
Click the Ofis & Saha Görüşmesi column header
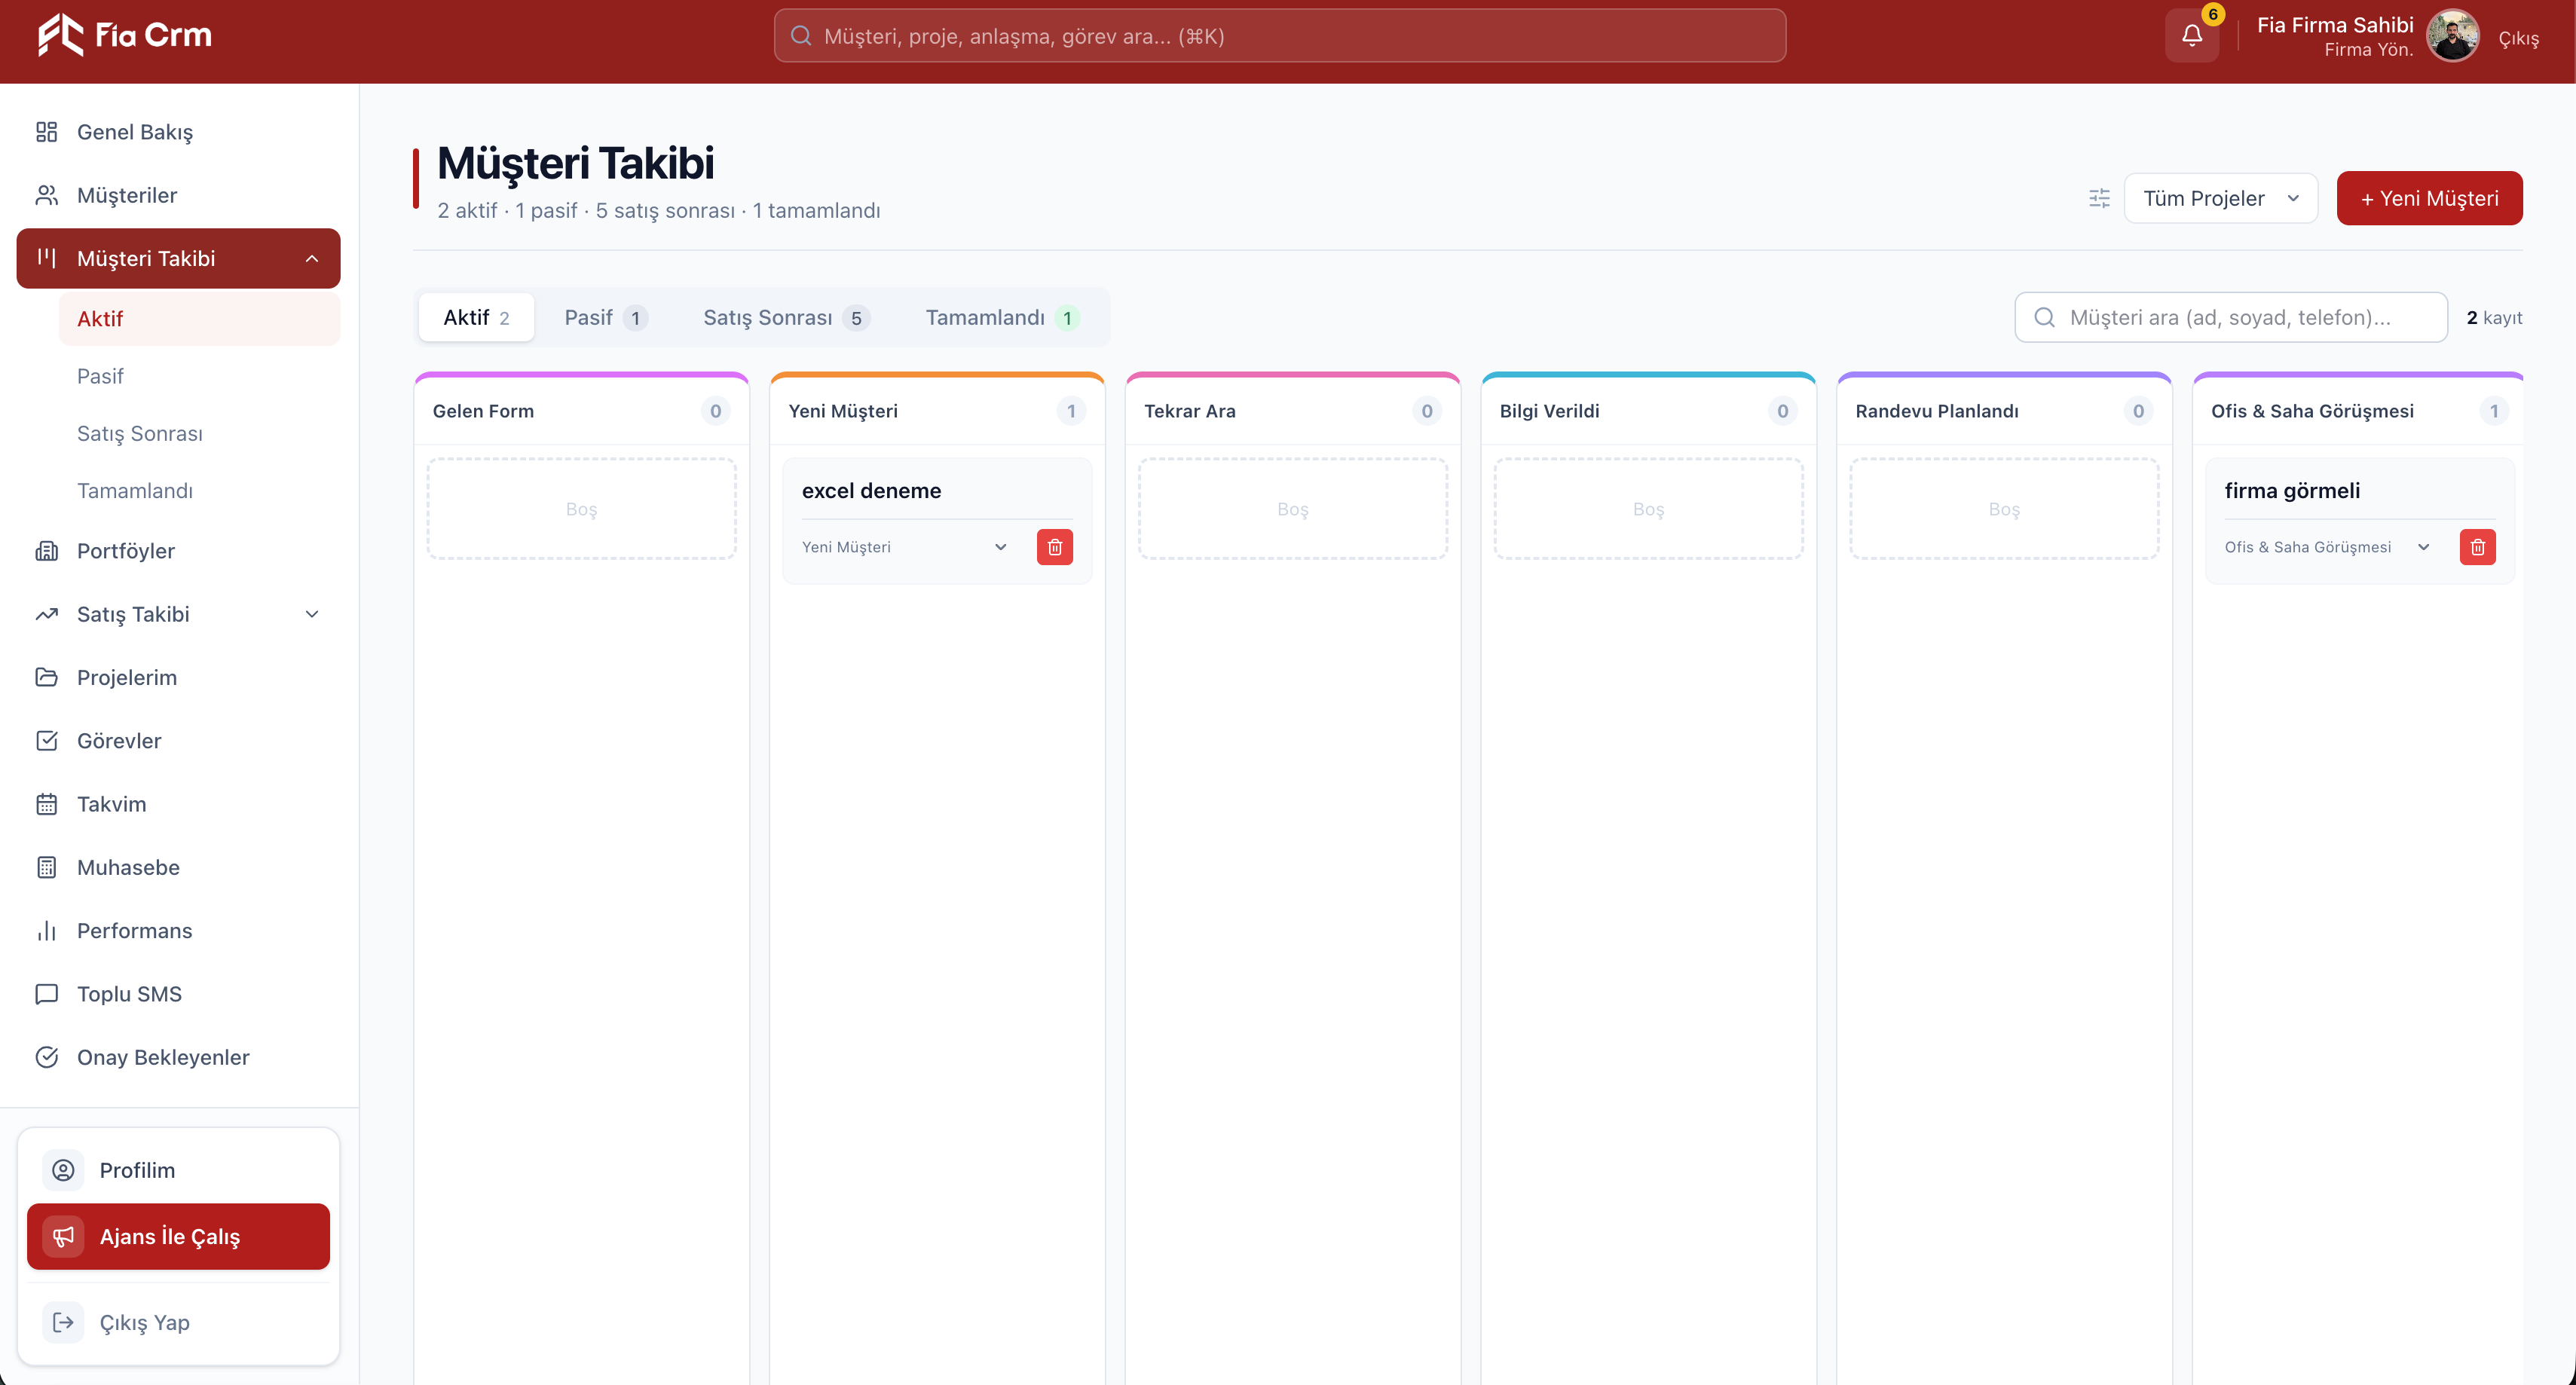point(2358,411)
